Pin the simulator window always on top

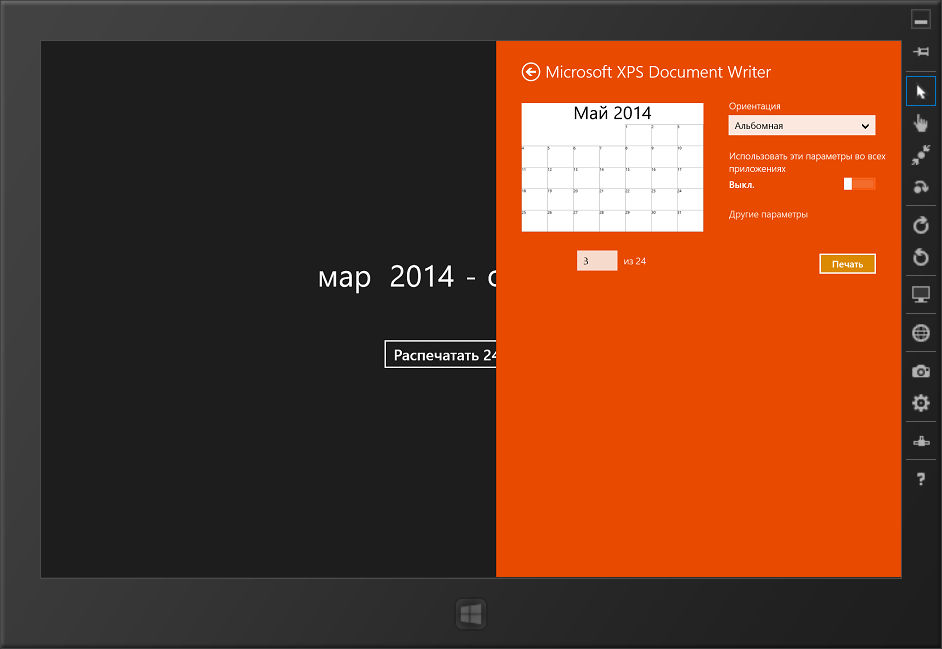[920, 52]
